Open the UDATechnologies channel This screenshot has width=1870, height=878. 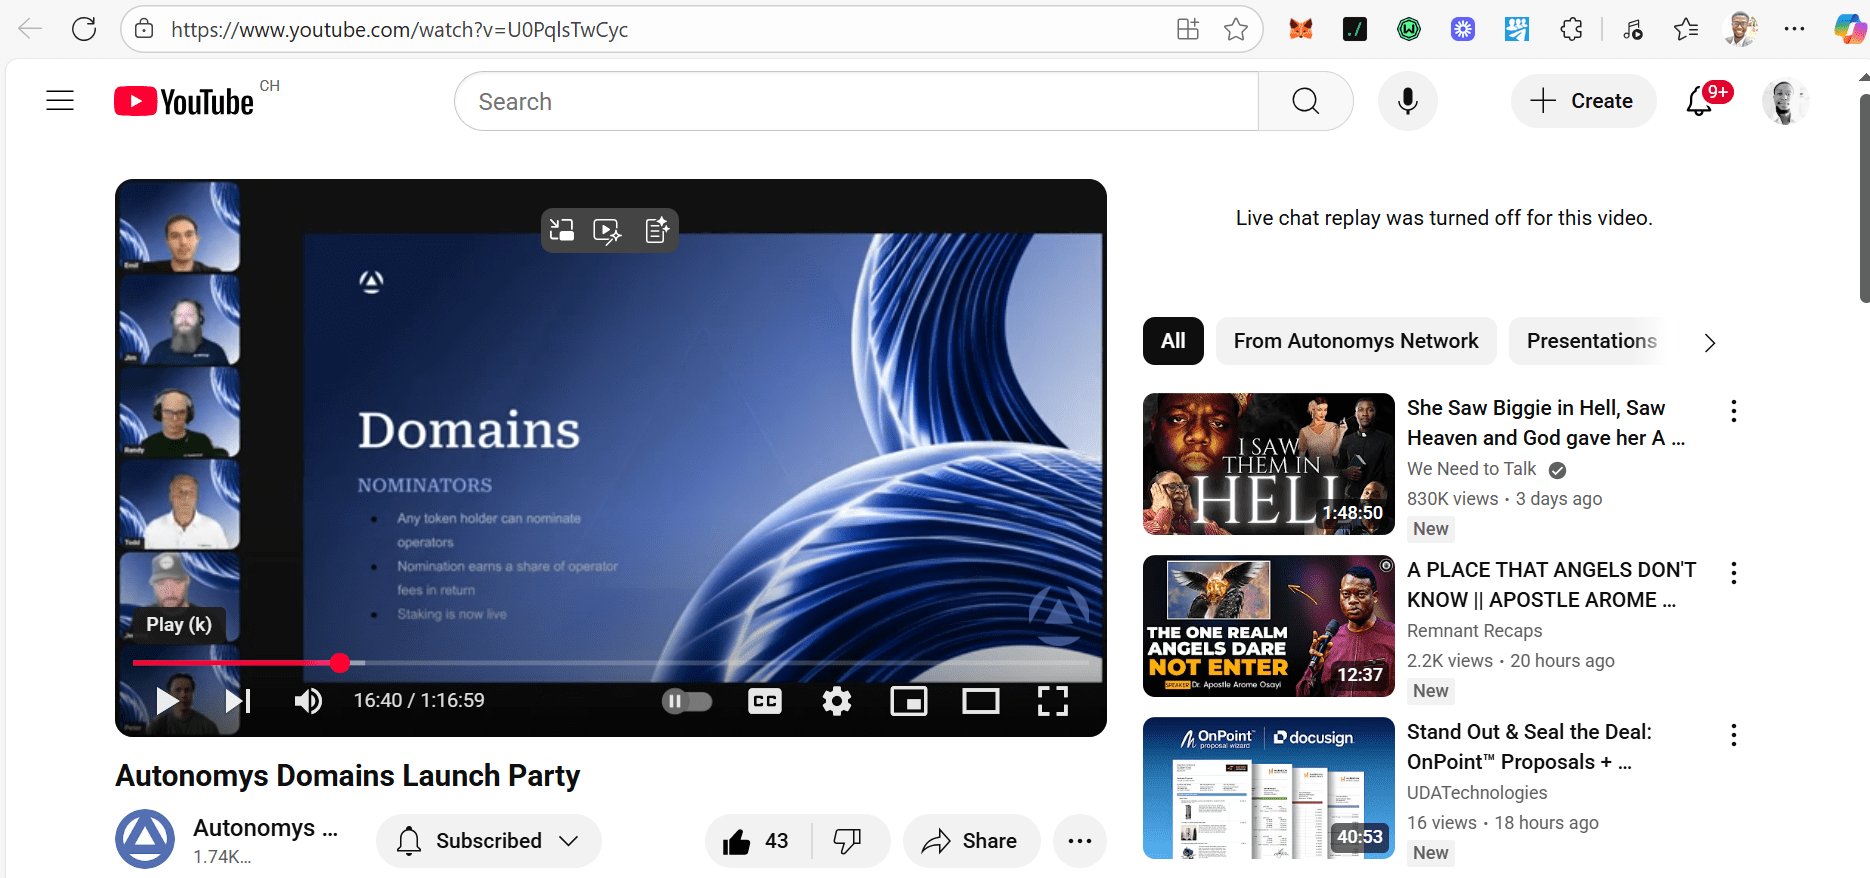(1477, 793)
